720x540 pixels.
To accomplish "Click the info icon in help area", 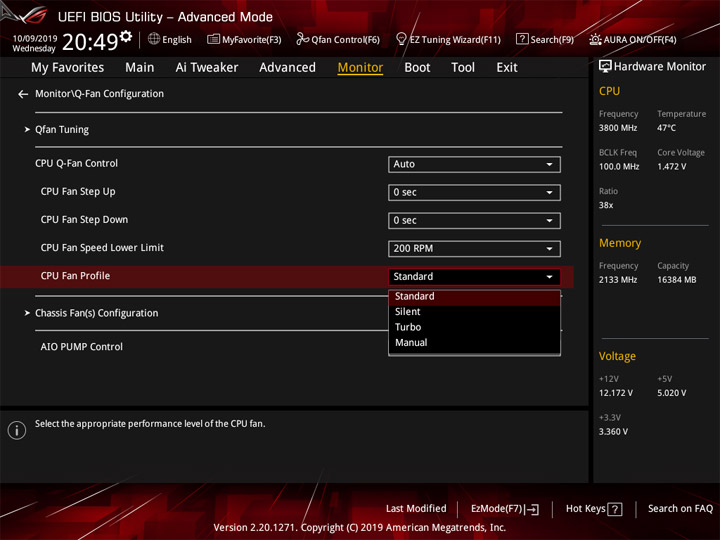I will tap(17, 430).
